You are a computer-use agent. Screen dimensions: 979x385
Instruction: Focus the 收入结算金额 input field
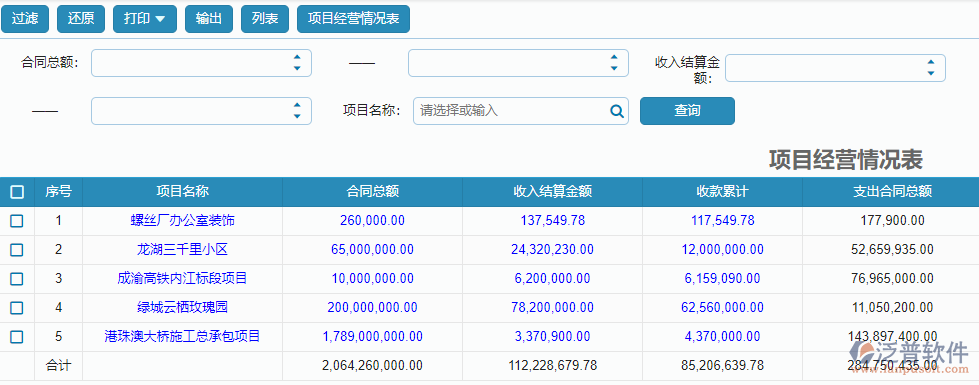(835, 68)
